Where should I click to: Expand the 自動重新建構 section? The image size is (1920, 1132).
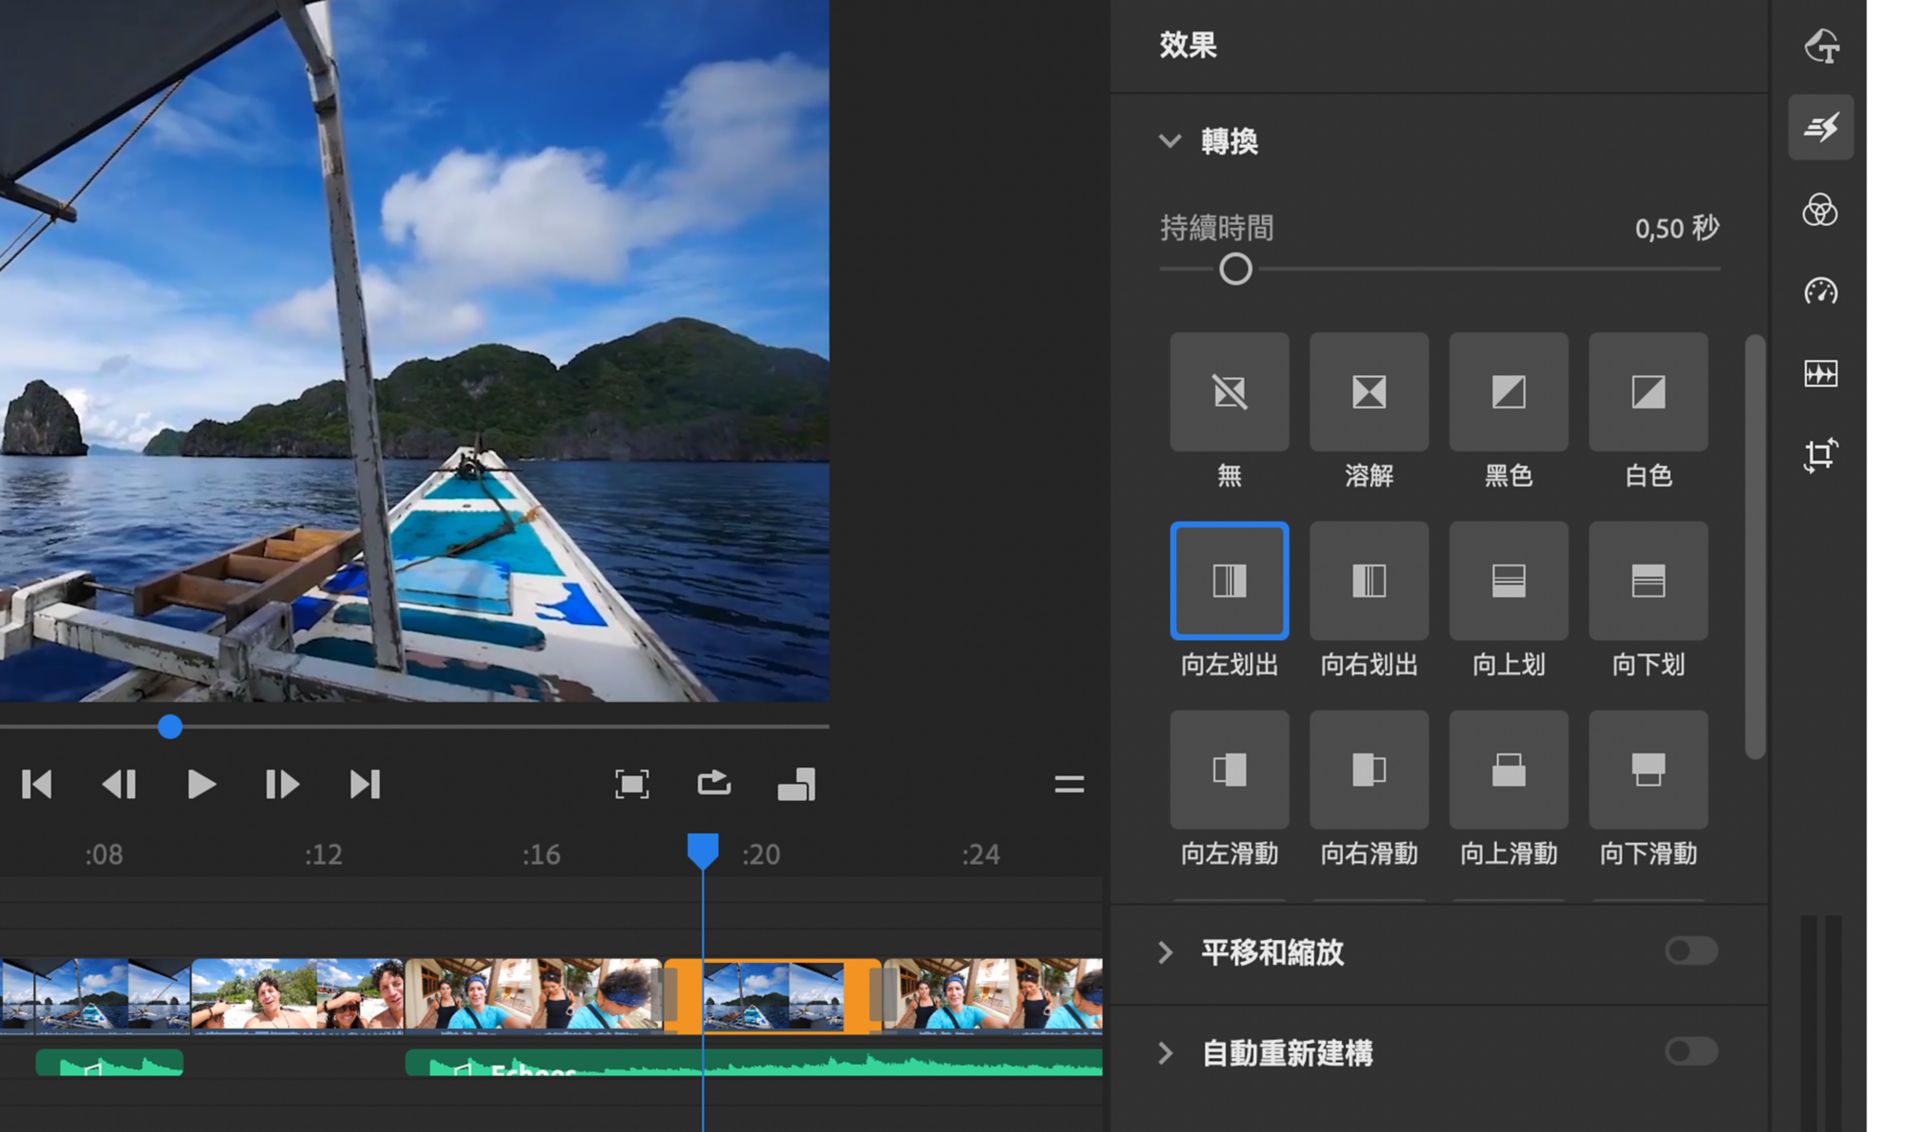click(1166, 1053)
